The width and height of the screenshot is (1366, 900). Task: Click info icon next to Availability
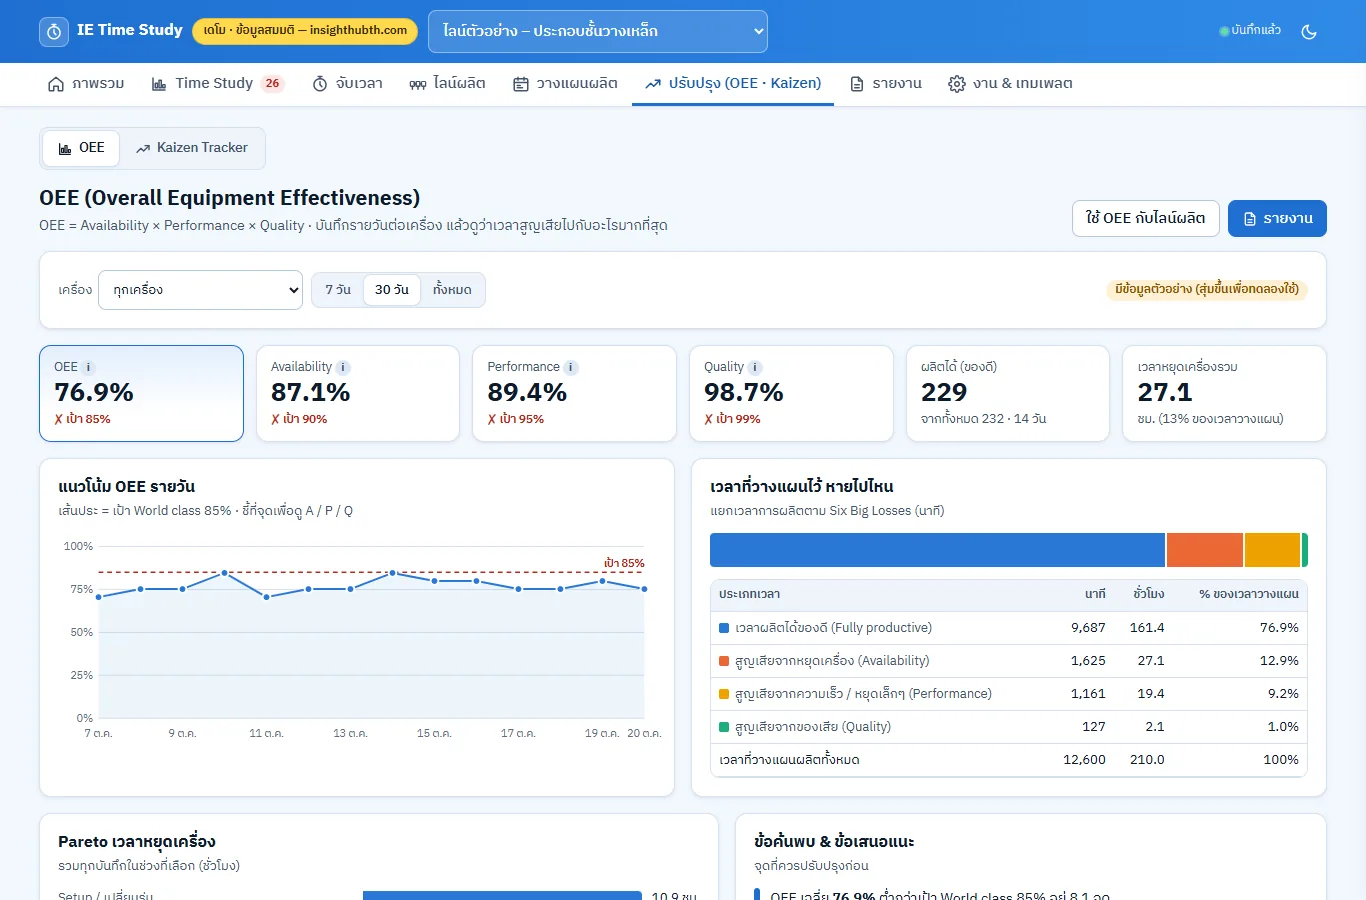coord(343,367)
